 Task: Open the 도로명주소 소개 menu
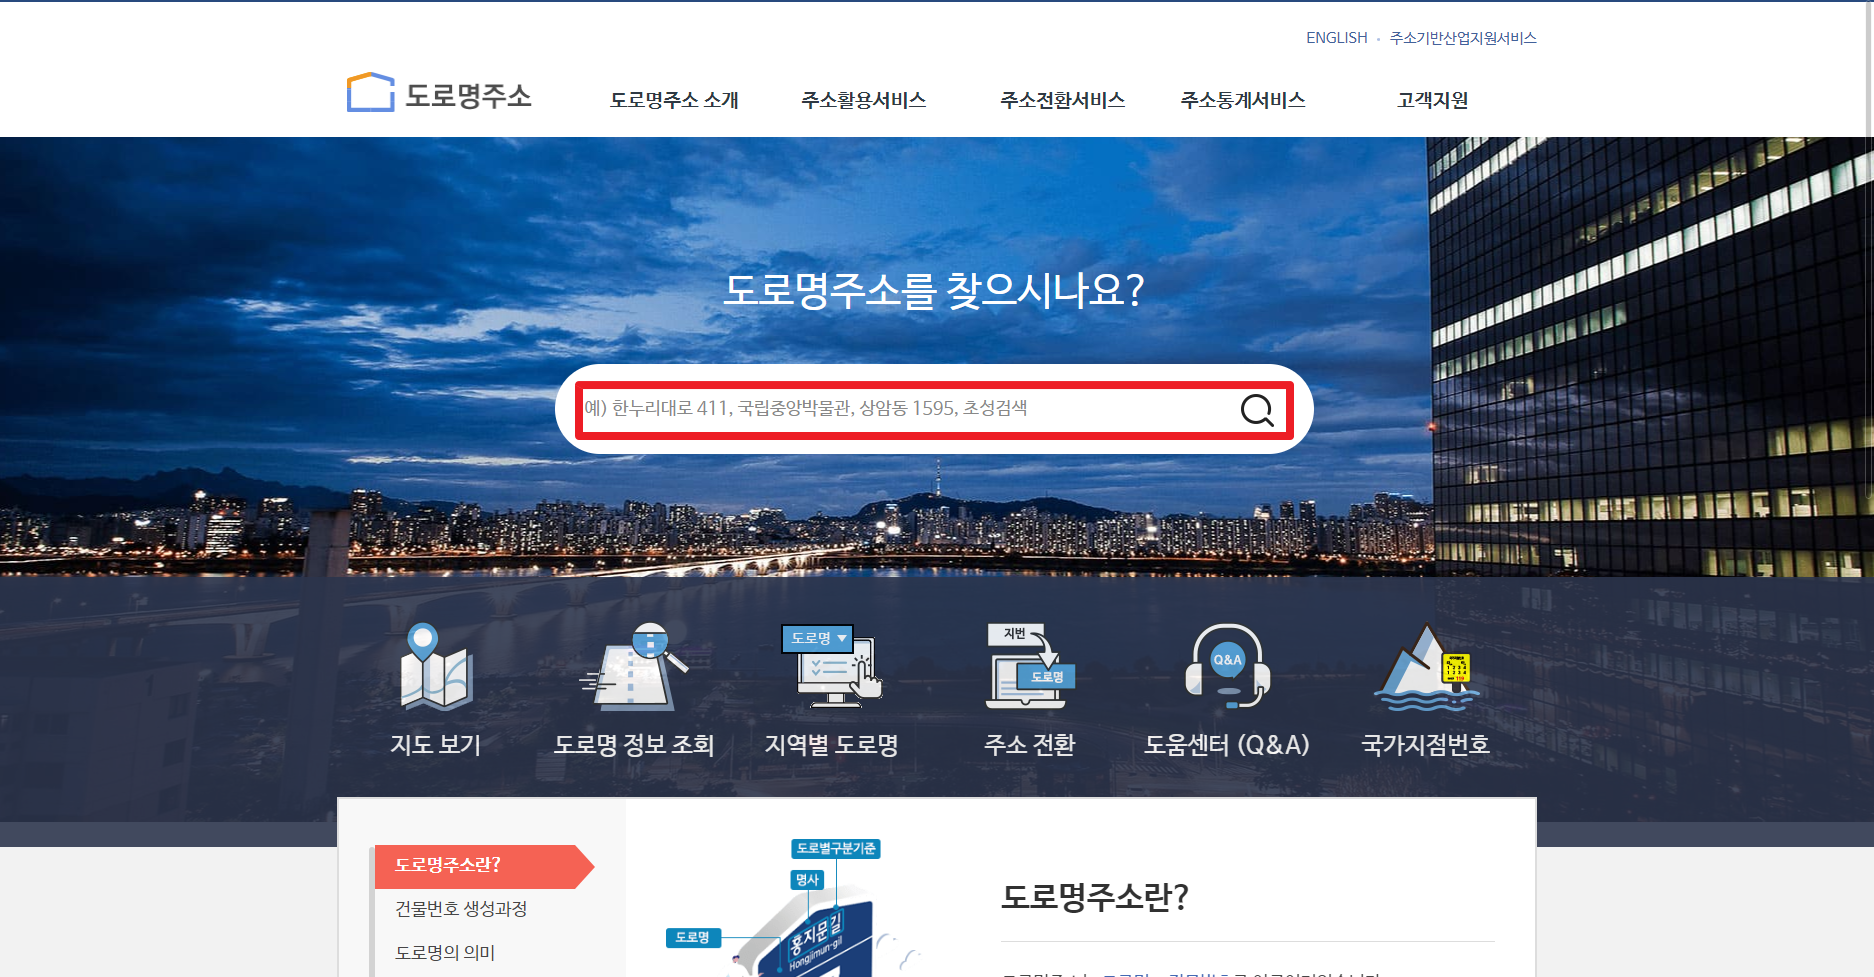tap(674, 100)
